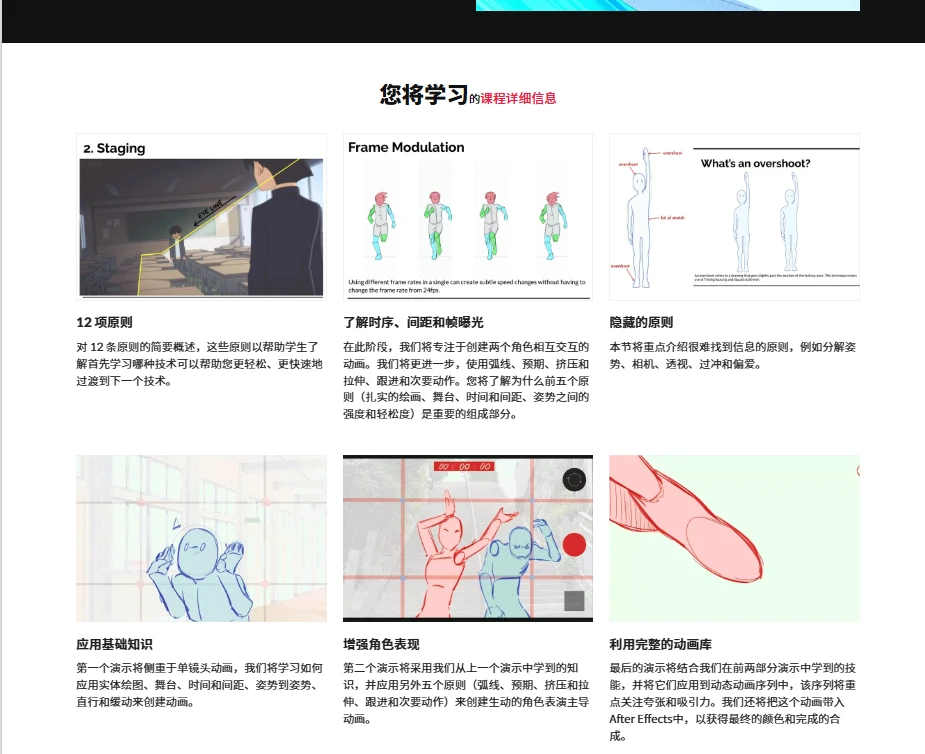925x754 pixels.
Task: Click the gray stop square in camera image
Action: tap(573, 598)
